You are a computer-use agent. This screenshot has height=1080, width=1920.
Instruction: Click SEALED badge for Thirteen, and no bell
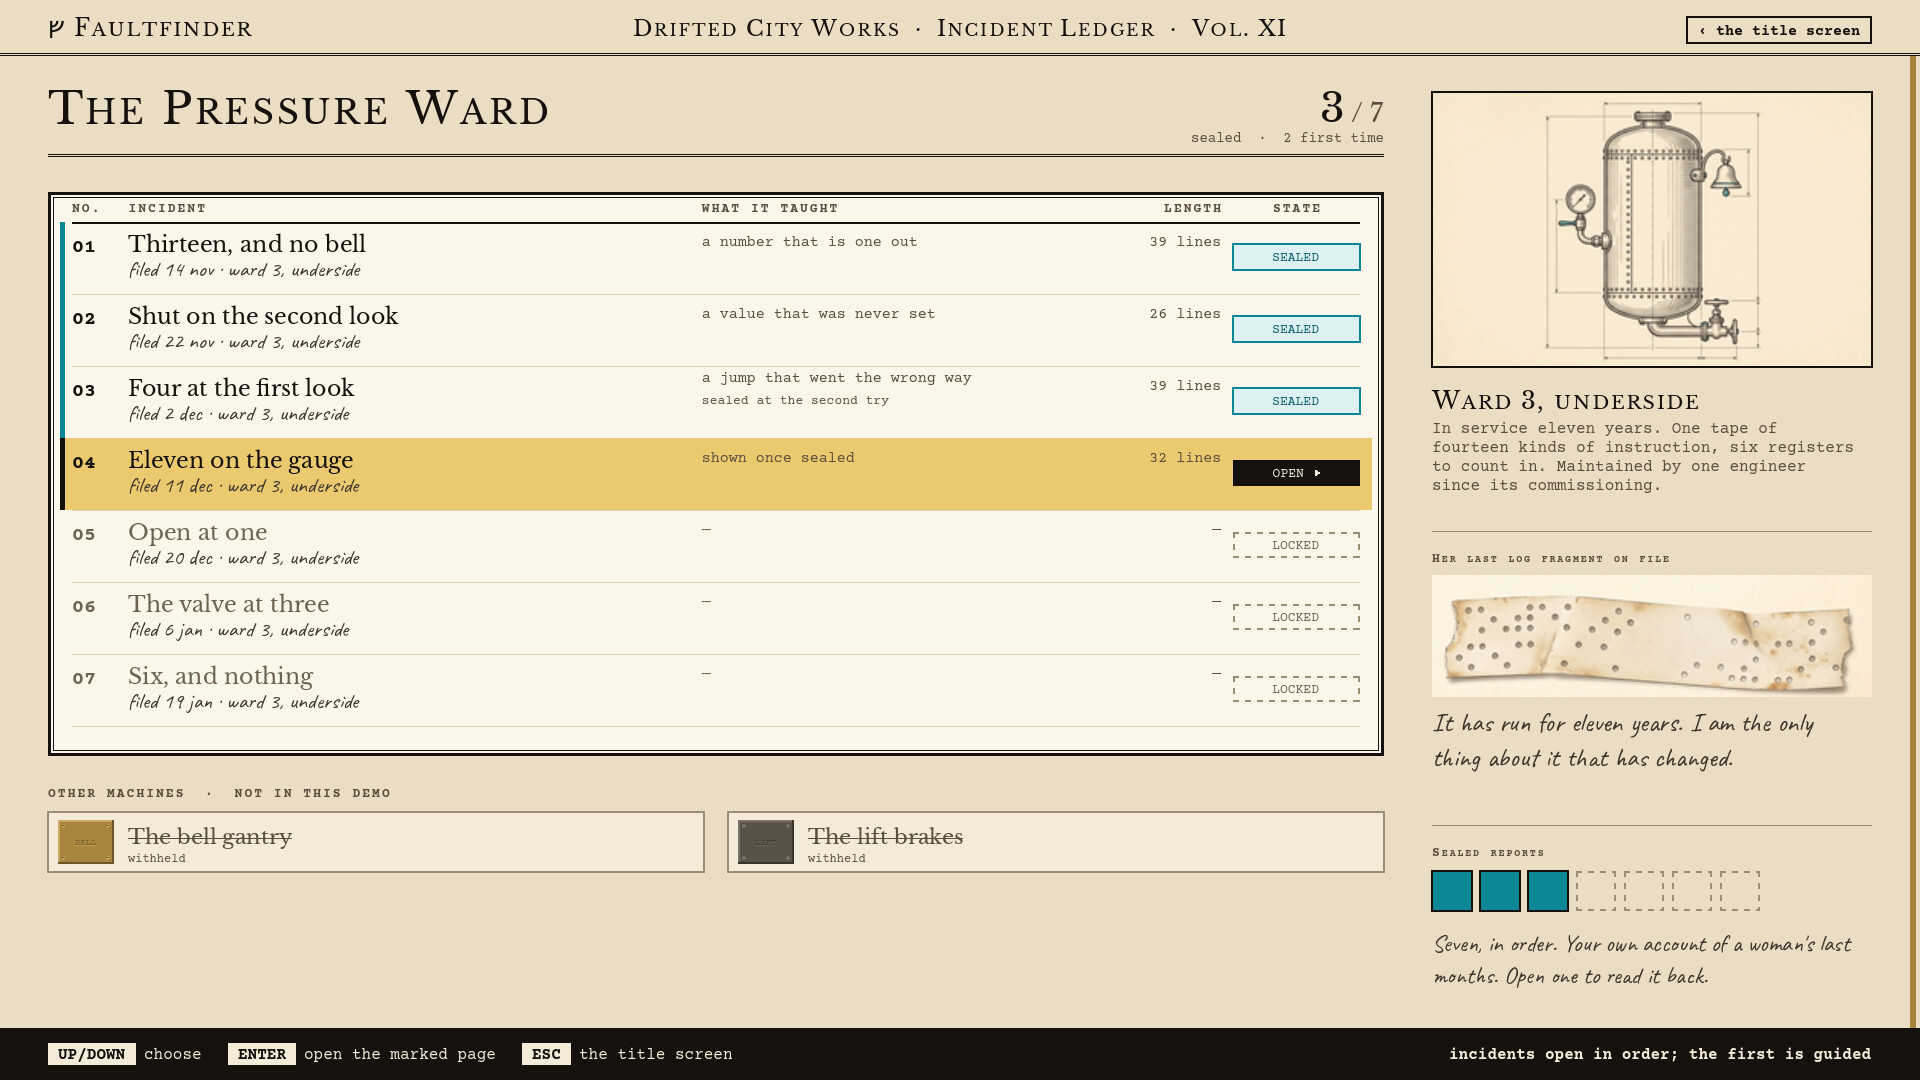click(1296, 257)
